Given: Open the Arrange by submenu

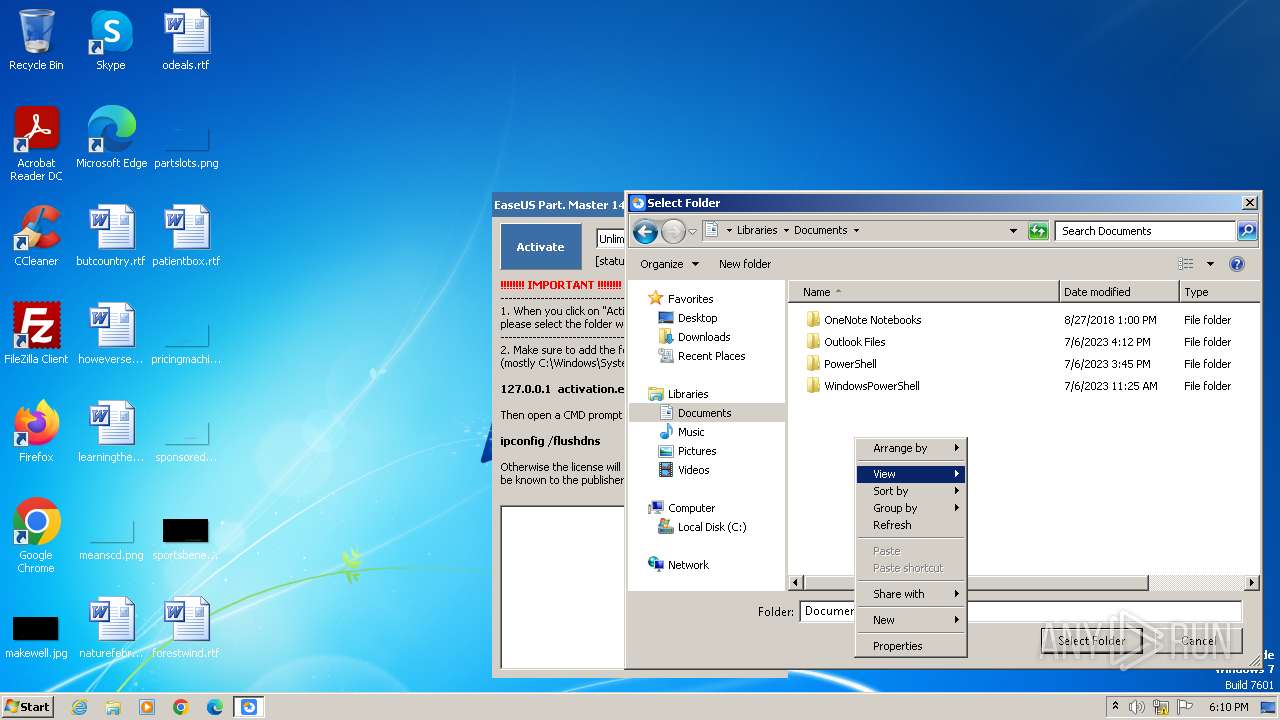Looking at the screenshot, I should point(911,448).
